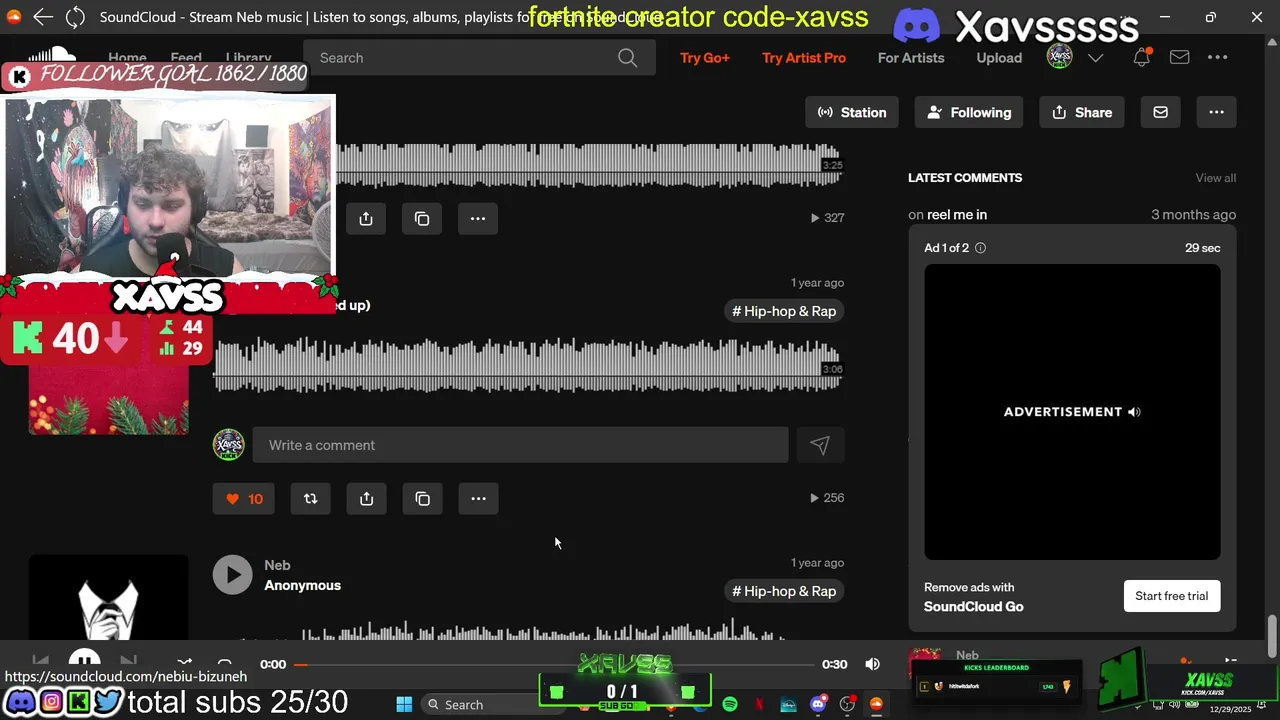This screenshot has width=1280, height=720.
Task: Select the Hip-hop & Rap tag on Anonymous
Action: (784, 591)
